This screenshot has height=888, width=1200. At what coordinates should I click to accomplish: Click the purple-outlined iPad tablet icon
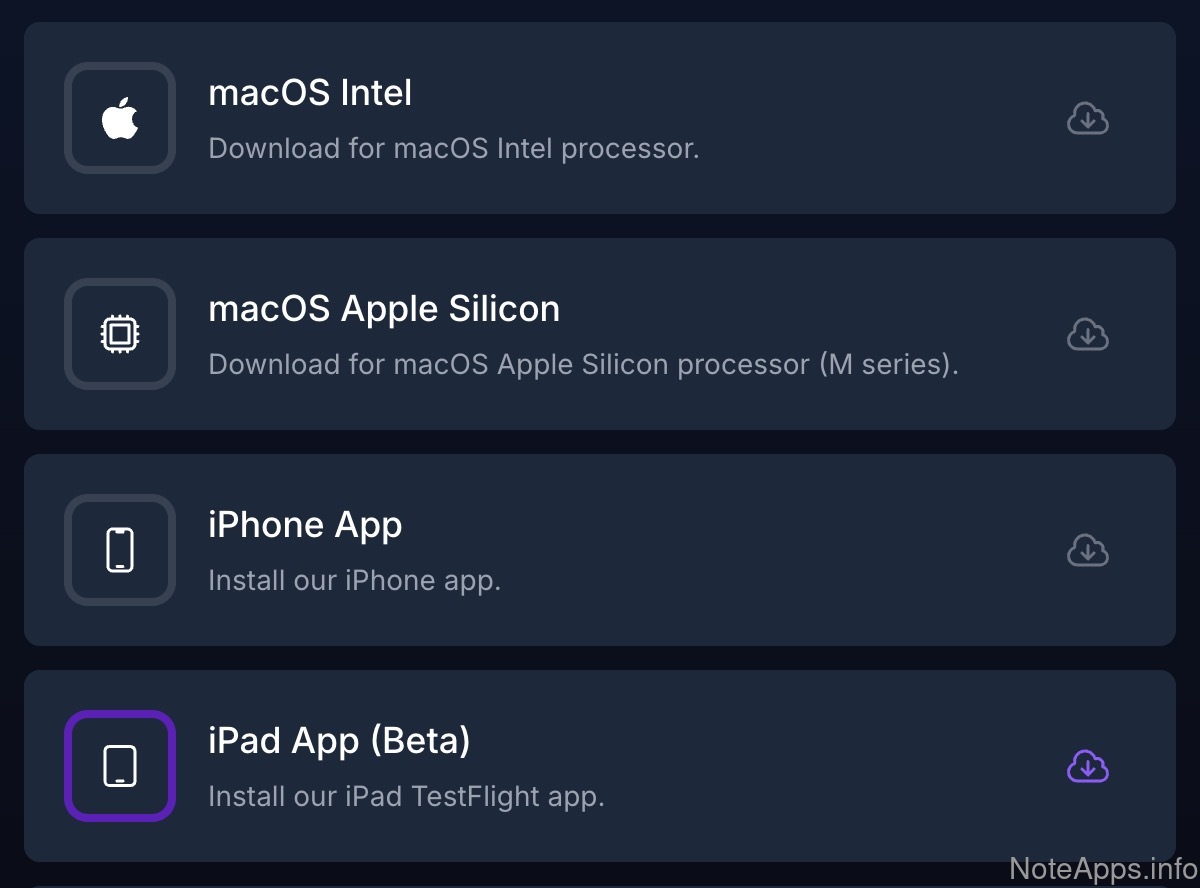120,766
